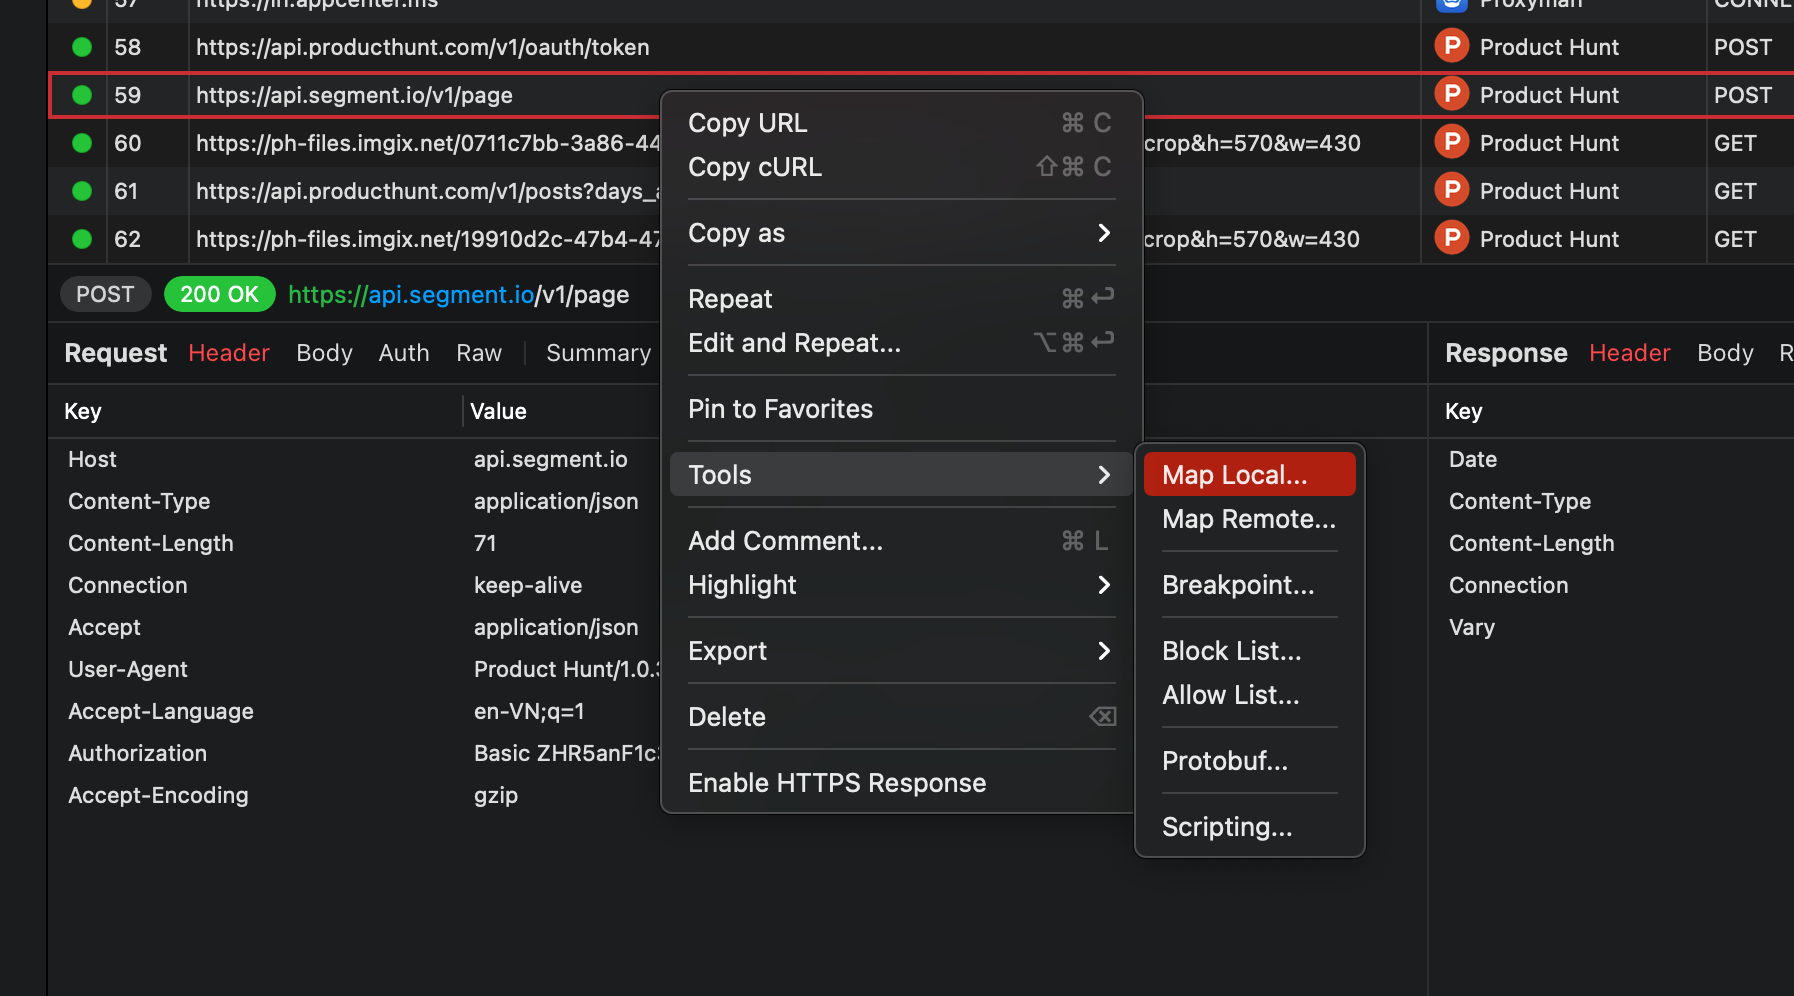Select Repeat in the context menu
1794x996 pixels.
[x=901, y=299]
